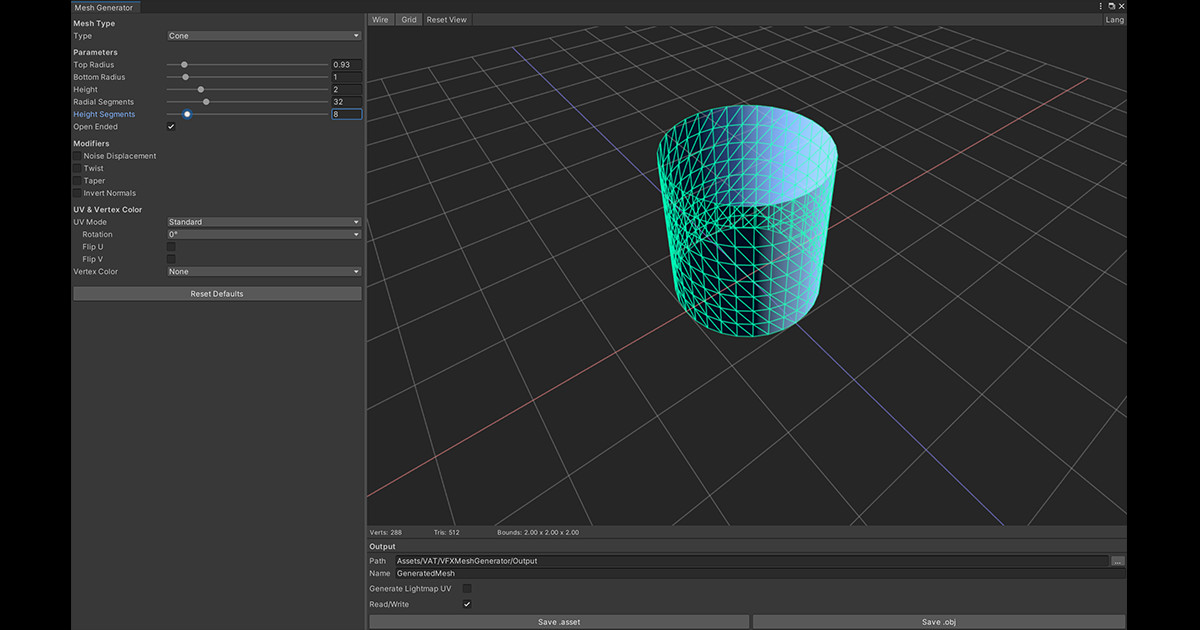Click the 'UV & Vertex Color' section header

click(x=108, y=209)
